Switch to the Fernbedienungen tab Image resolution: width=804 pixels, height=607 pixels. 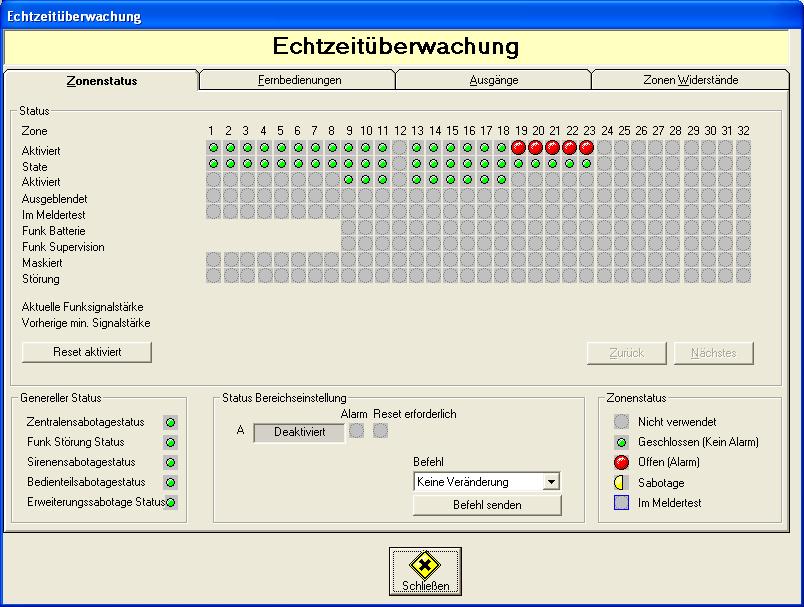coord(297,80)
